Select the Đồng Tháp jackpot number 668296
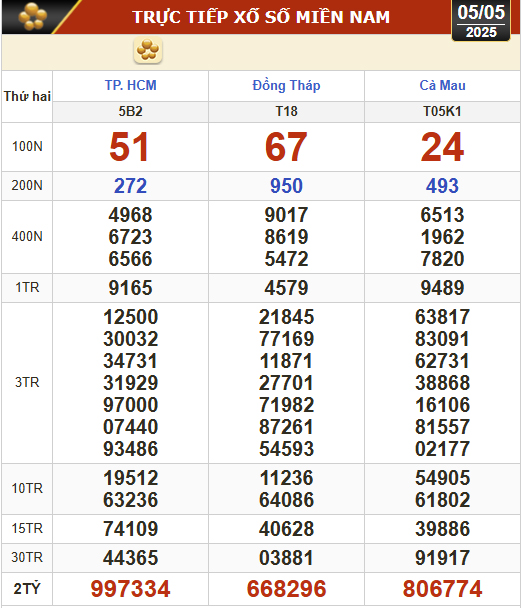The image size is (524, 608). tap(286, 589)
